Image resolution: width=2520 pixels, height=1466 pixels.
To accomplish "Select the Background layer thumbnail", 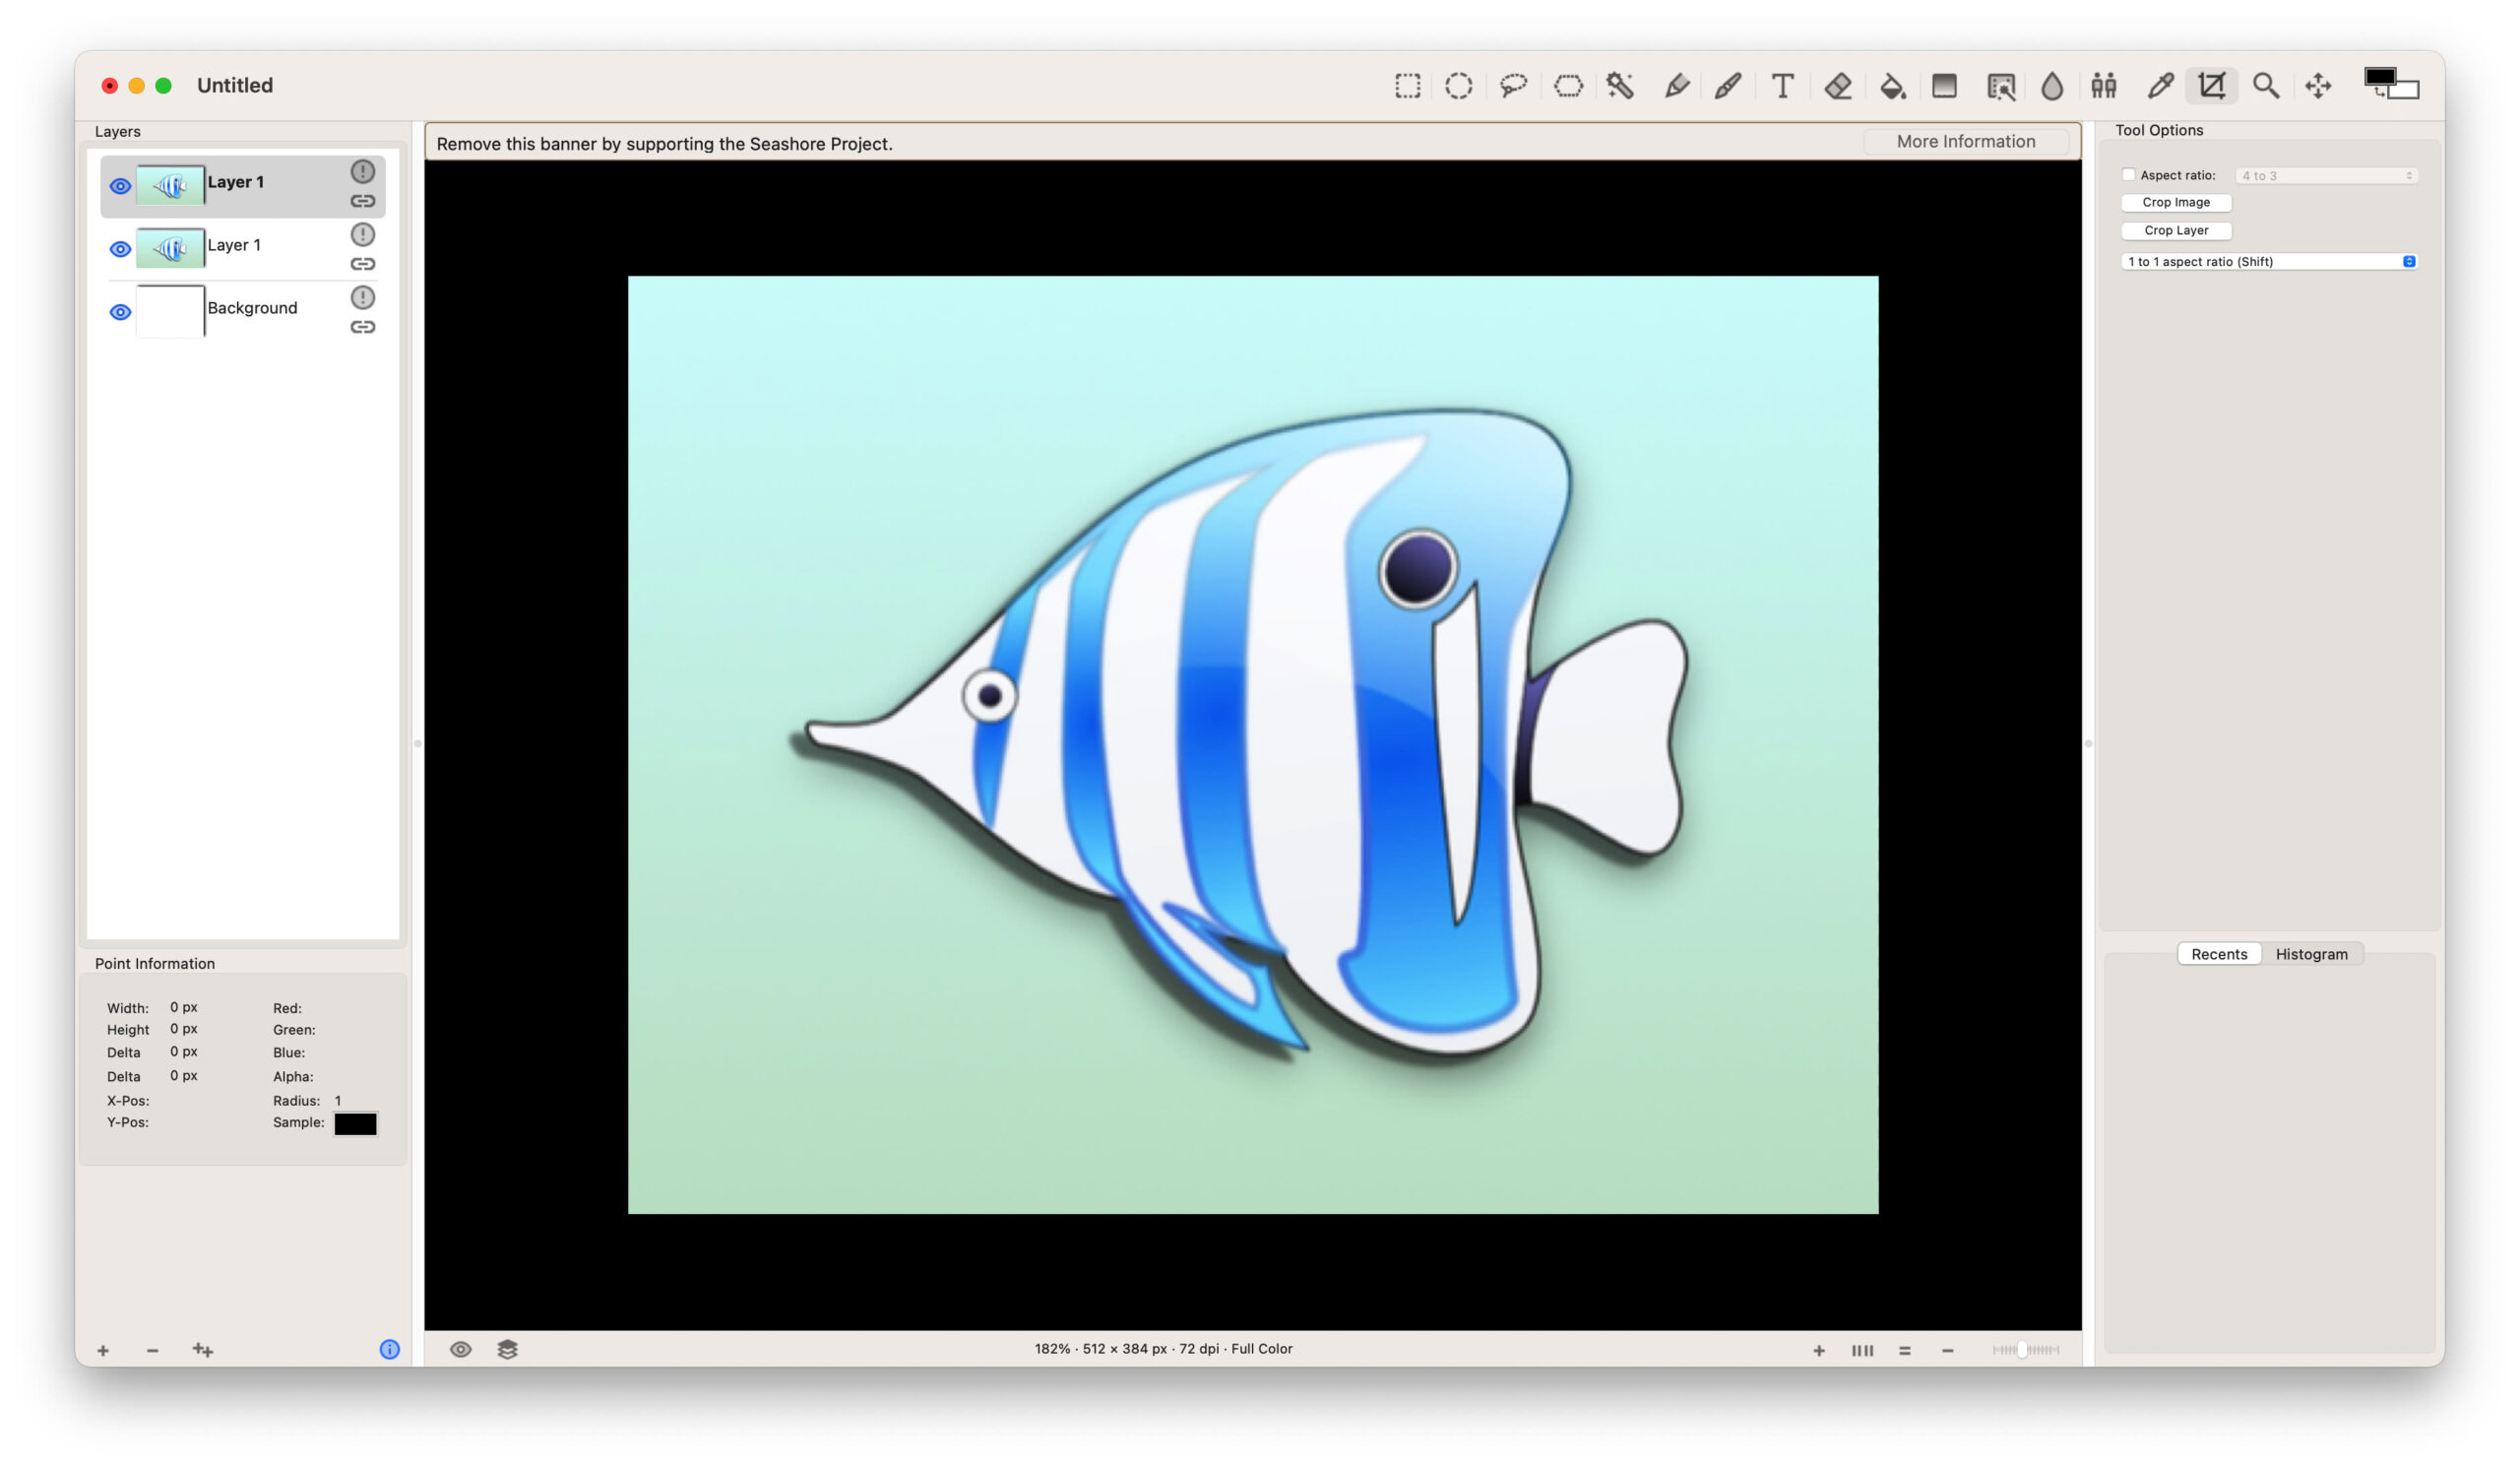I will [170, 311].
